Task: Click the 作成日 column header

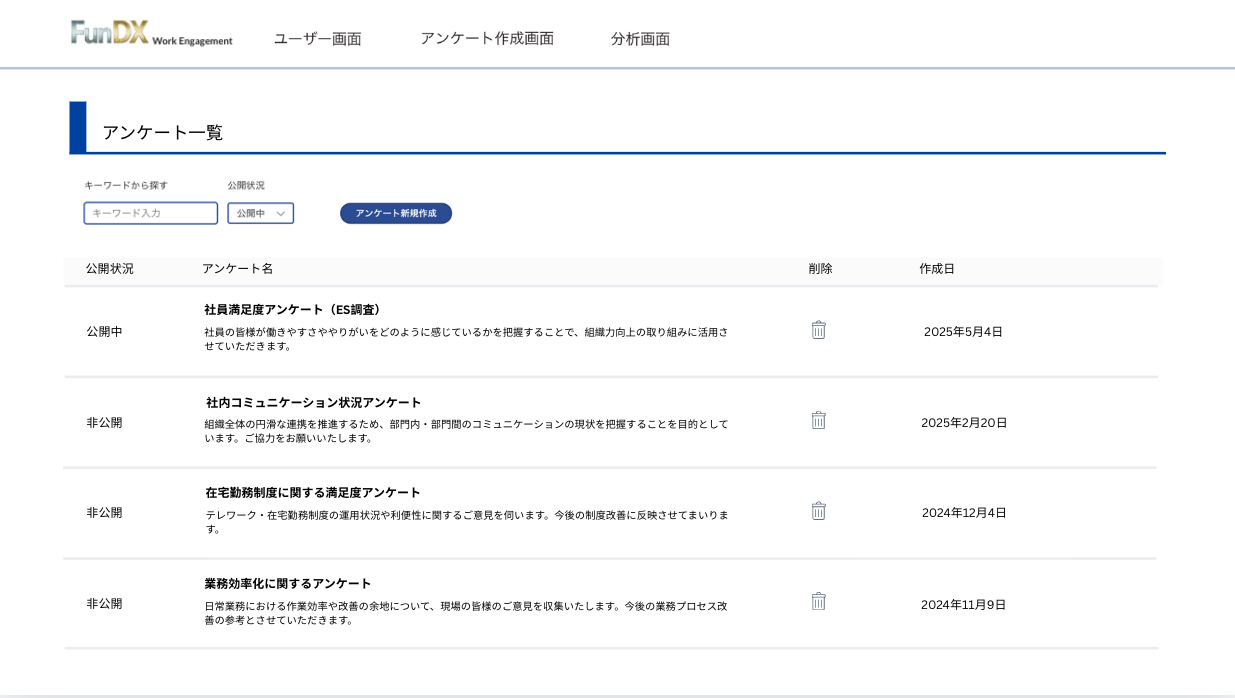Action: pos(937,269)
